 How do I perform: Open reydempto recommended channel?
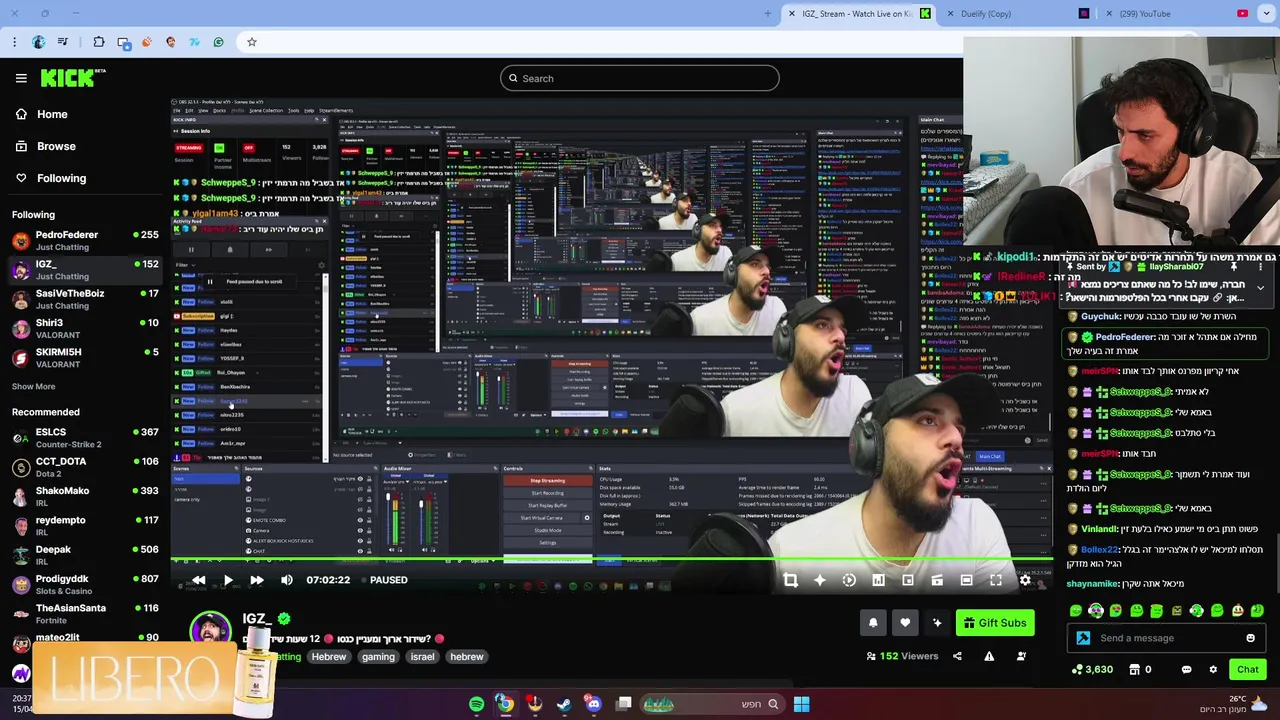[84, 525]
